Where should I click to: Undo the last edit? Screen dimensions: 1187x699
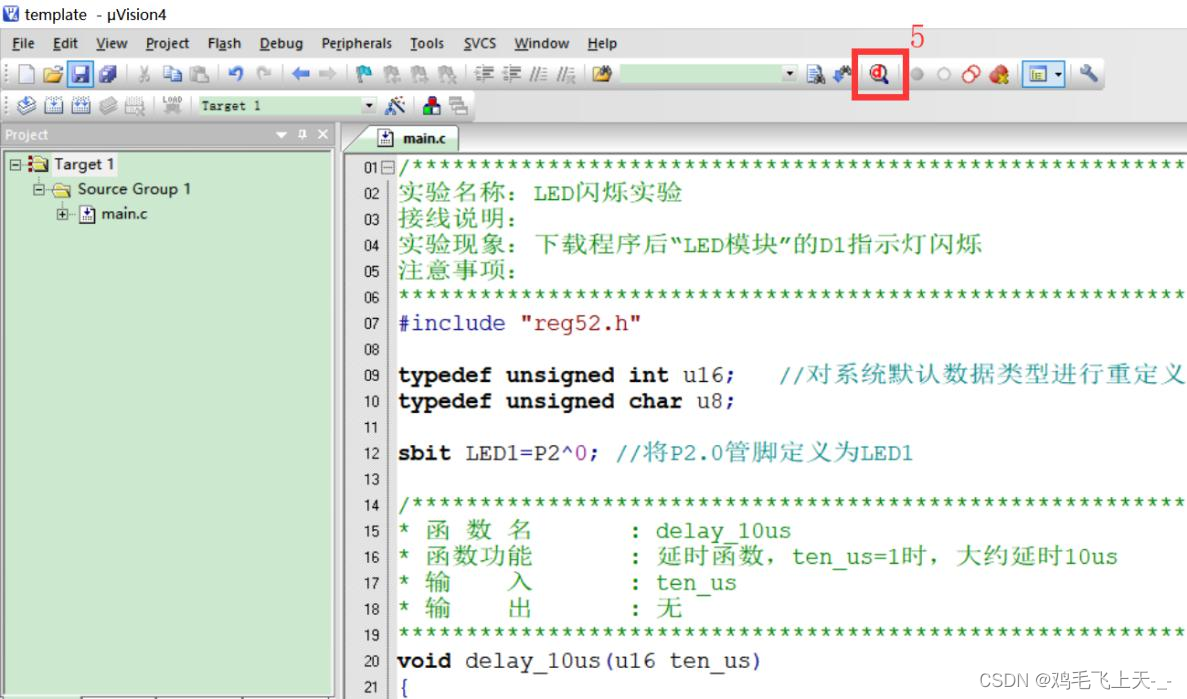pyautogui.click(x=235, y=74)
